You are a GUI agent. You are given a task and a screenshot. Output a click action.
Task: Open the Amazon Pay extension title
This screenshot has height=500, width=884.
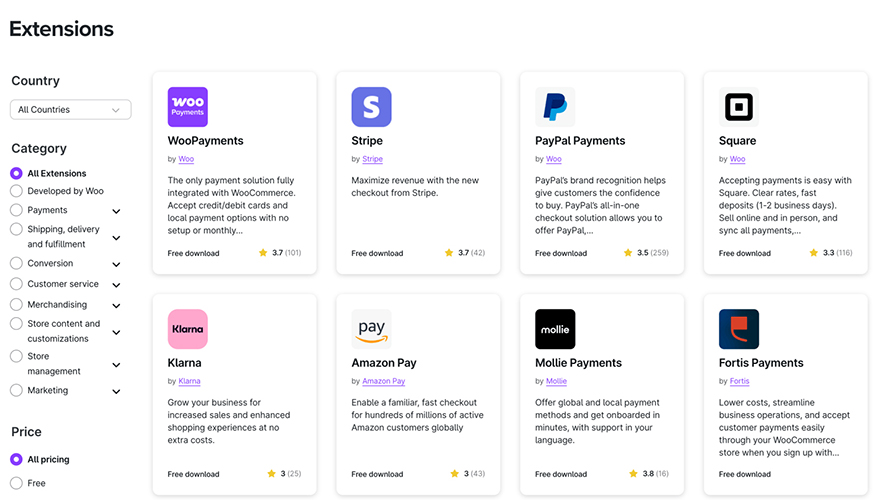click(x=384, y=363)
